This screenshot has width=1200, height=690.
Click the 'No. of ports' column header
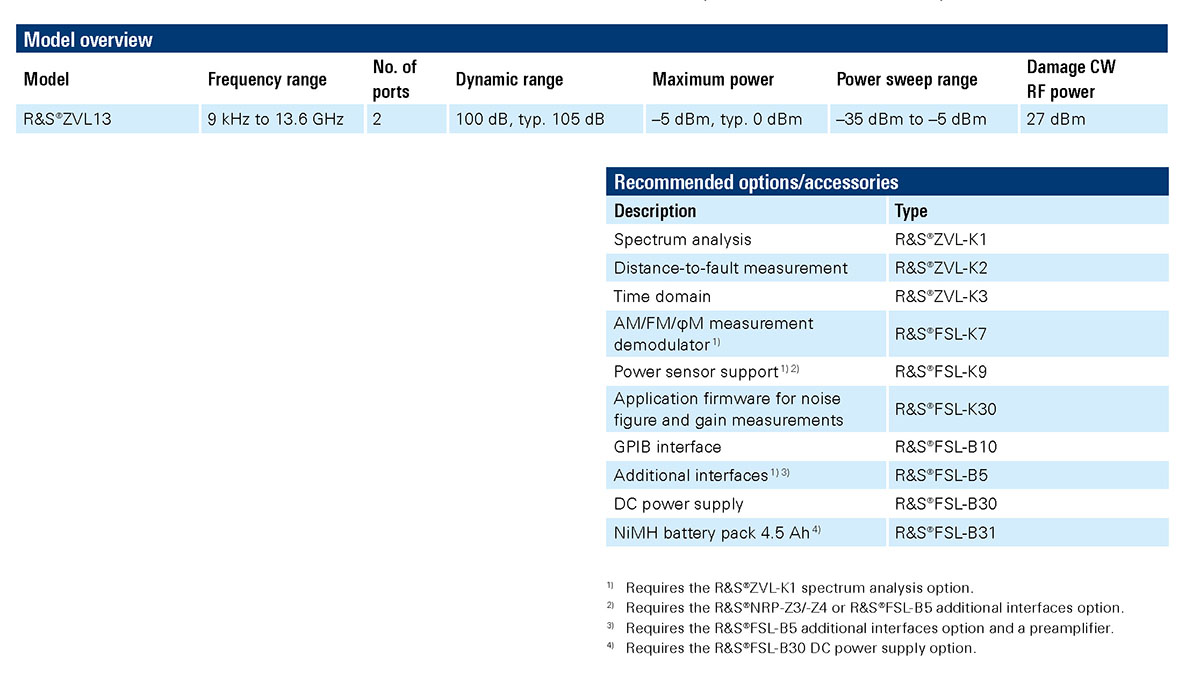click(x=395, y=79)
